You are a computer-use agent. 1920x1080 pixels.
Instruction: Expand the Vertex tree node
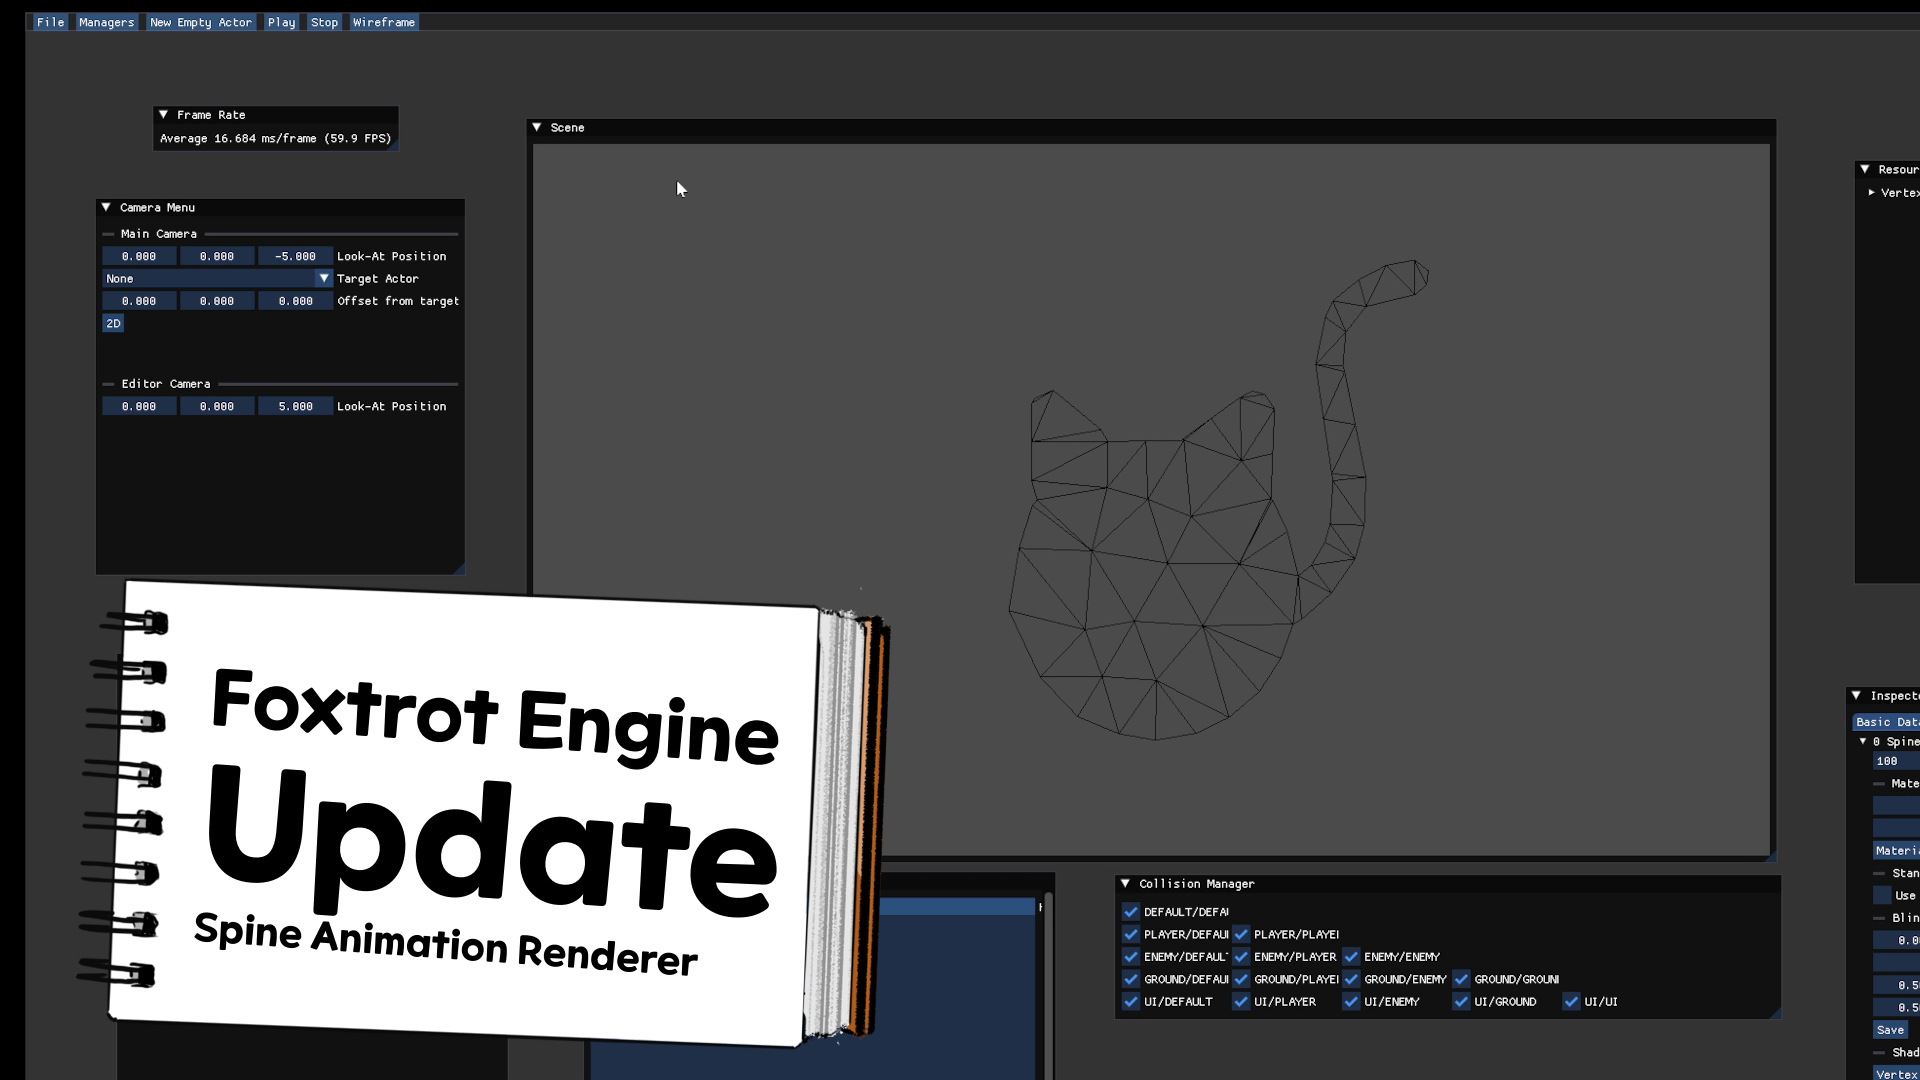1871,193
